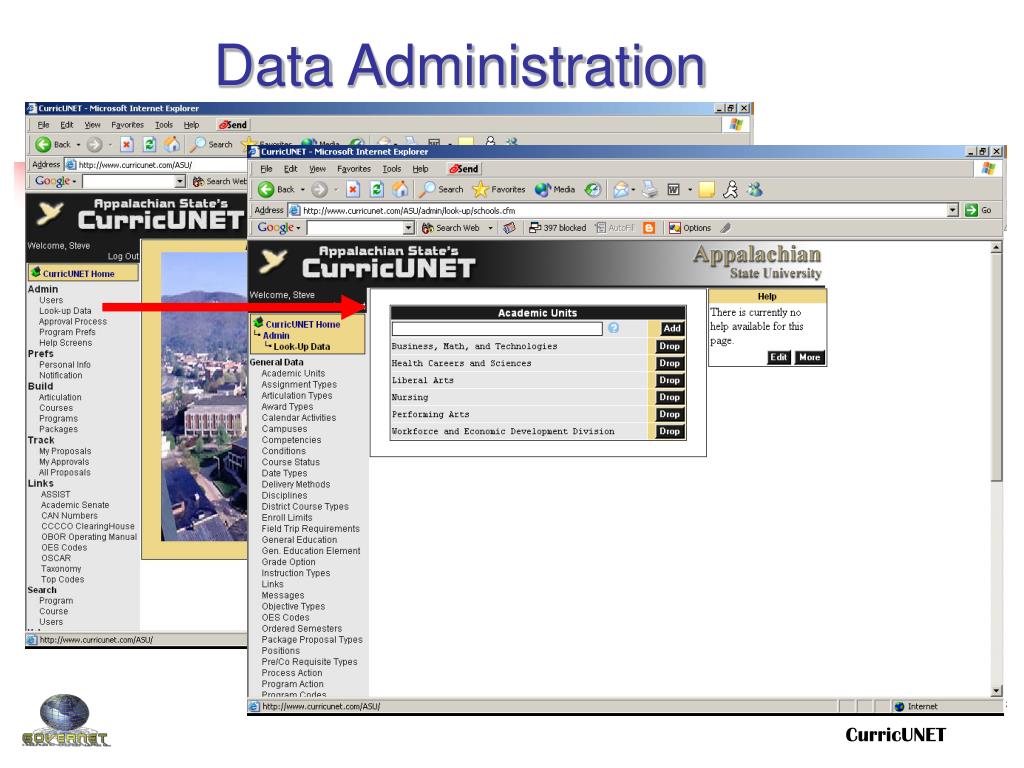This screenshot has width=1024, height=768.
Task: Refresh the page in front browser window
Action: (x=376, y=189)
